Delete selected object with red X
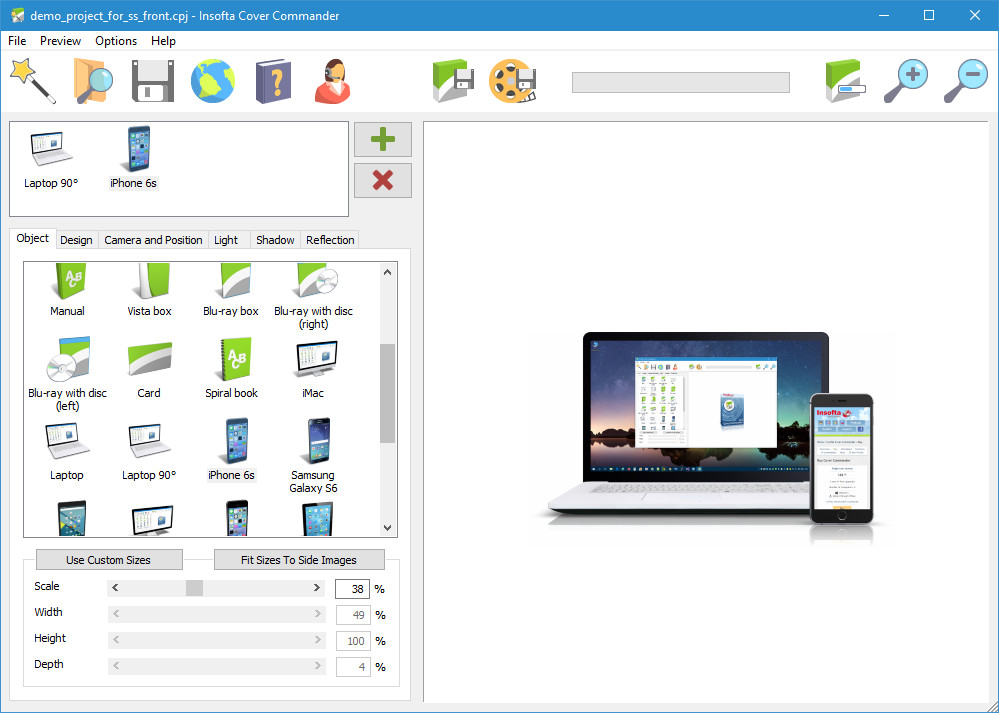This screenshot has width=999, height=713. click(x=383, y=180)
